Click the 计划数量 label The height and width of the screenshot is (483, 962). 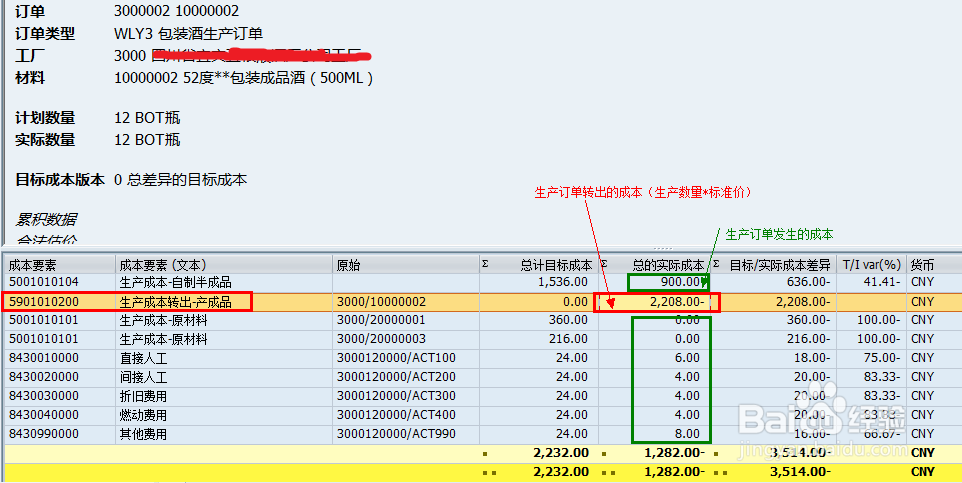coord(45,118)
